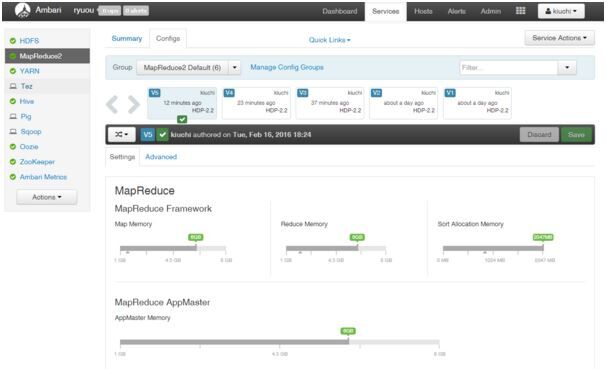This screenshot has width=606, height=369.
Task: Open HDFS service page
Action: pyautogui.click(x=29, y=41)
